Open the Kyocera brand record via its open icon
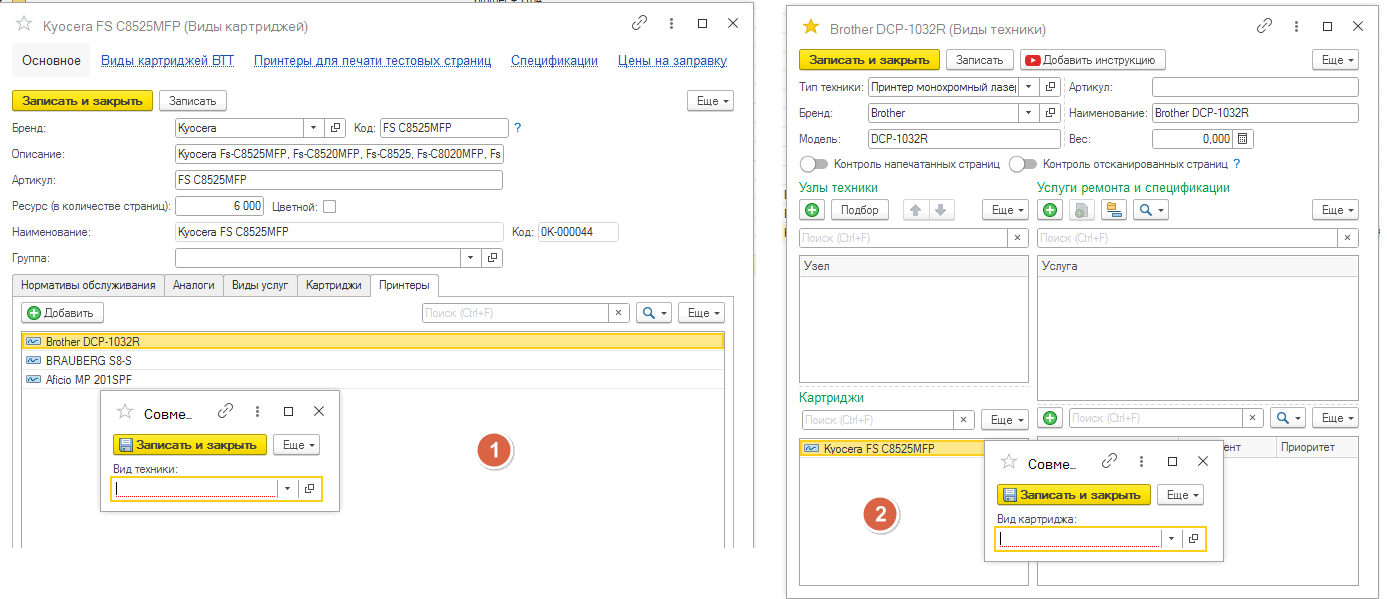The height and width of the screenshot is (599, 1387). pos(336,128)
